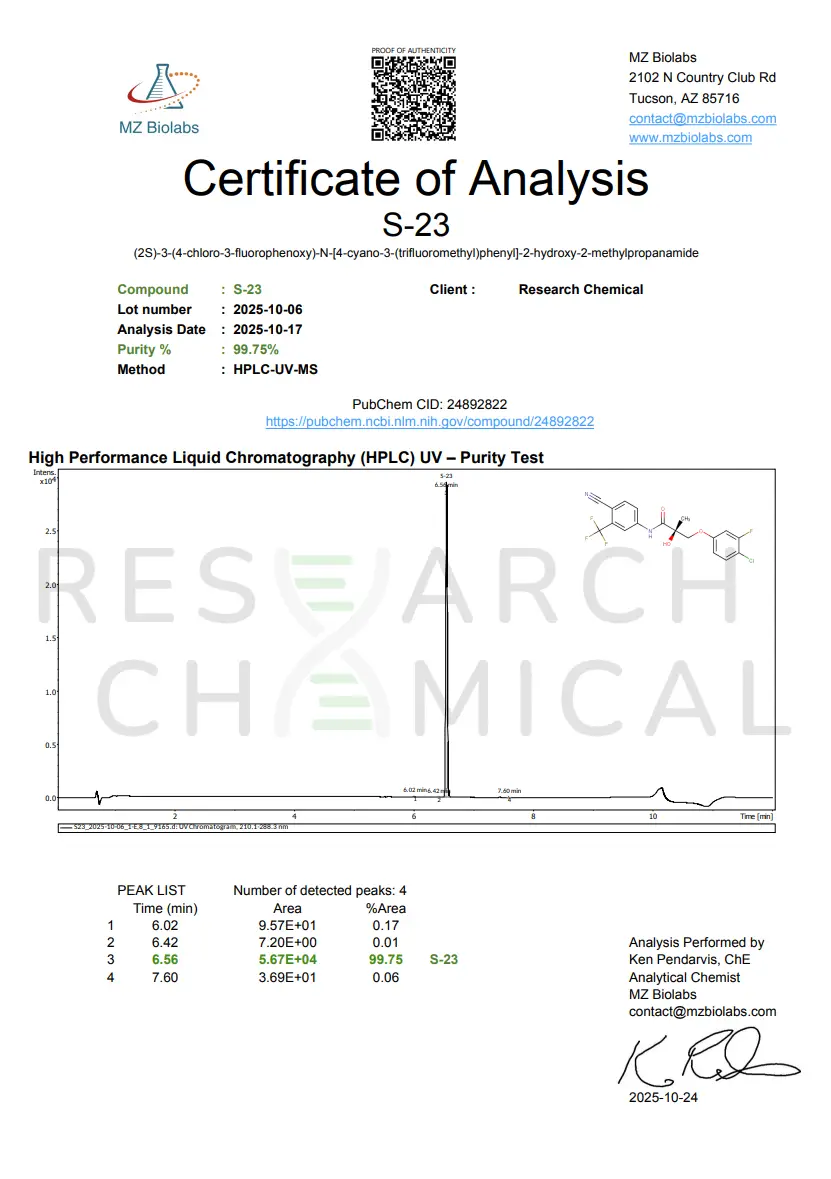Screen dimensions: 831x1179
Task: Click the long IUPAC chemical name line
Action: coord(416,253)
